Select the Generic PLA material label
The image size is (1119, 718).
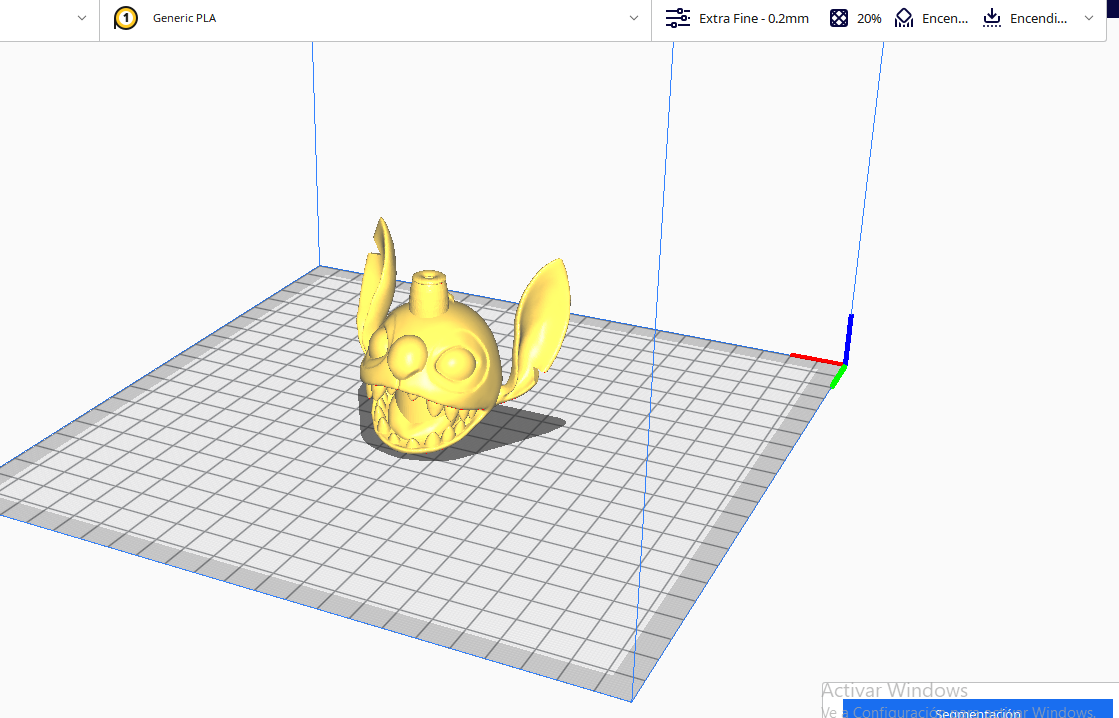tap(184, 18)
